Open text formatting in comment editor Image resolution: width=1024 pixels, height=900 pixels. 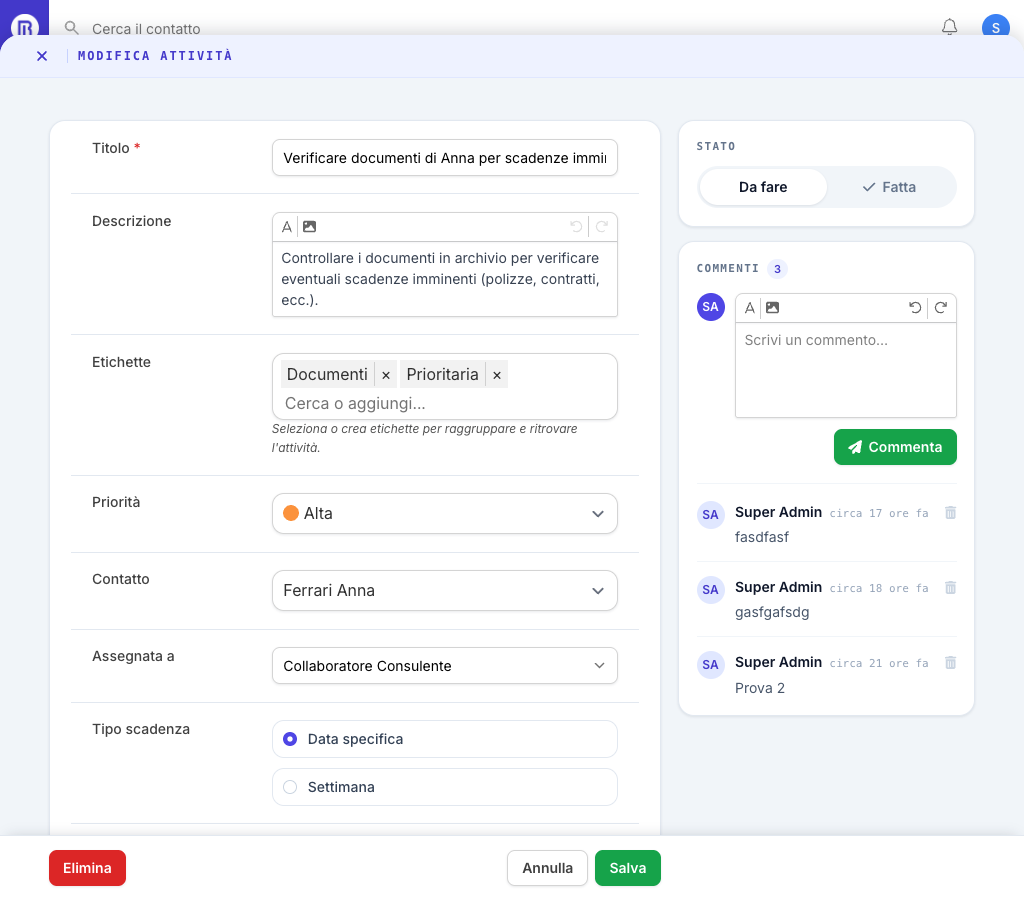(750, 308)
